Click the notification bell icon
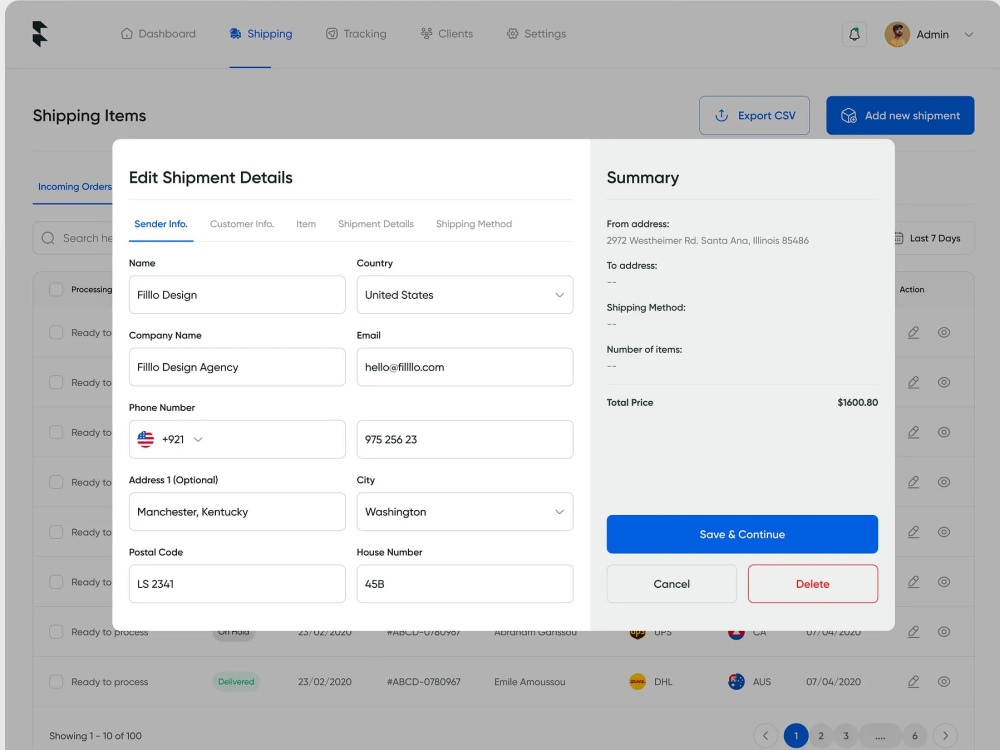Screen dimensions: 1000x750 tap(854, 34)
